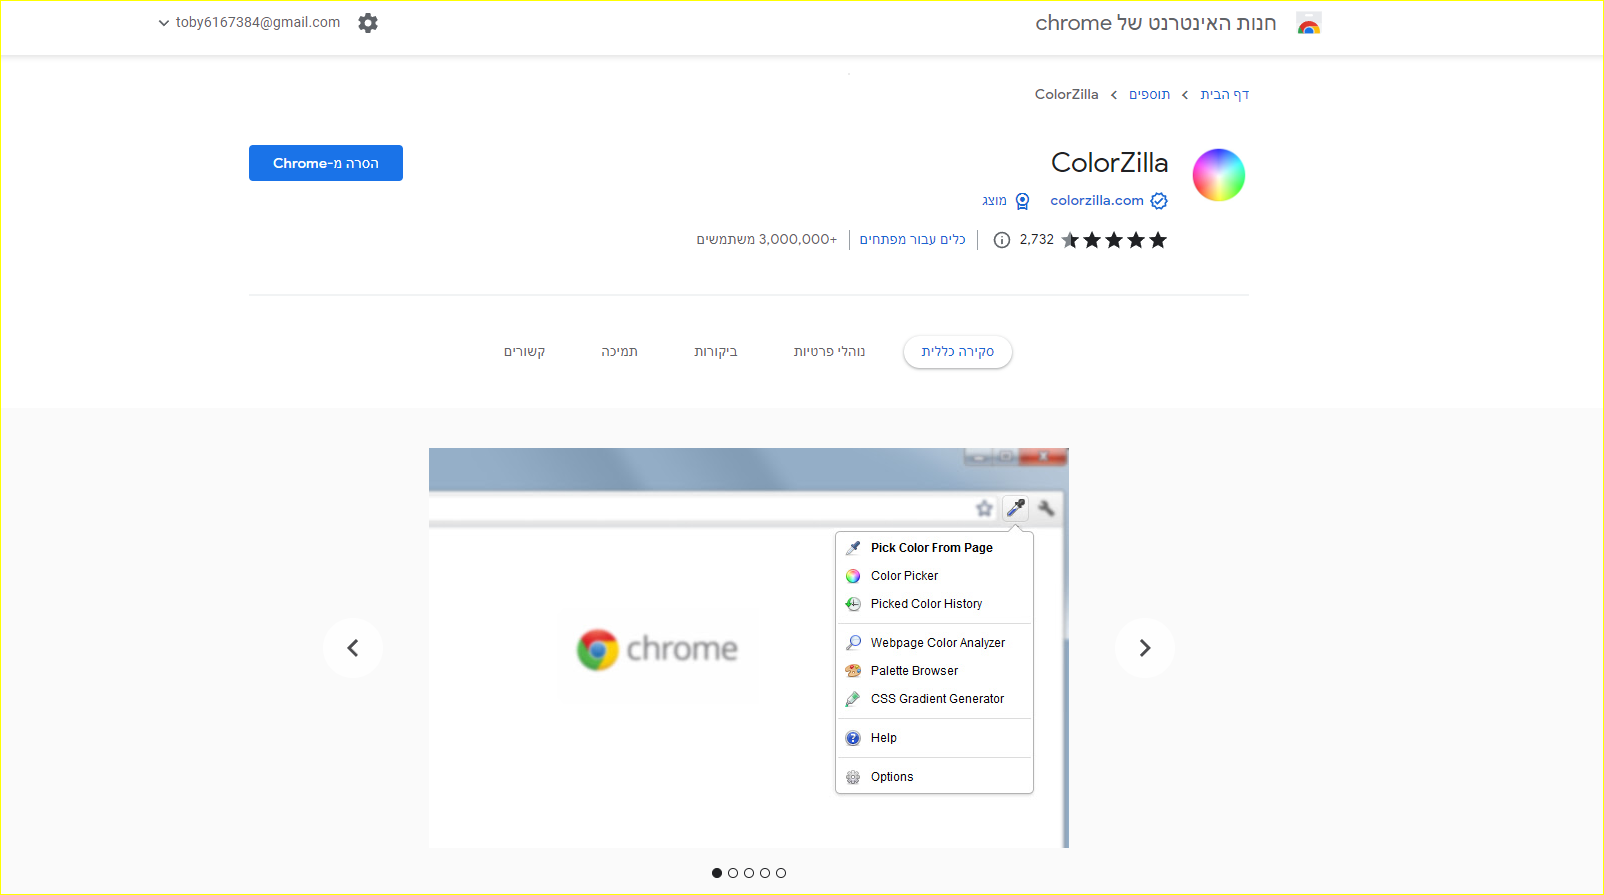The width and height of the screenshot is (1604, 895).
Task: Click the ColorZilla breadcrumb text
Action: 1066,95
